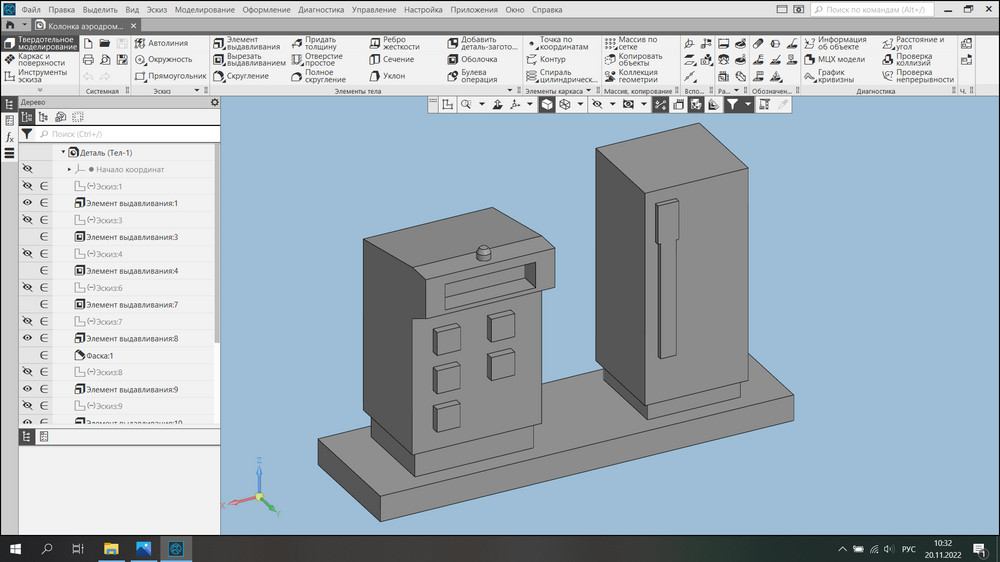Open МЦХ модели mass properties
1000x562 pixels.
[x=834, y=59]
